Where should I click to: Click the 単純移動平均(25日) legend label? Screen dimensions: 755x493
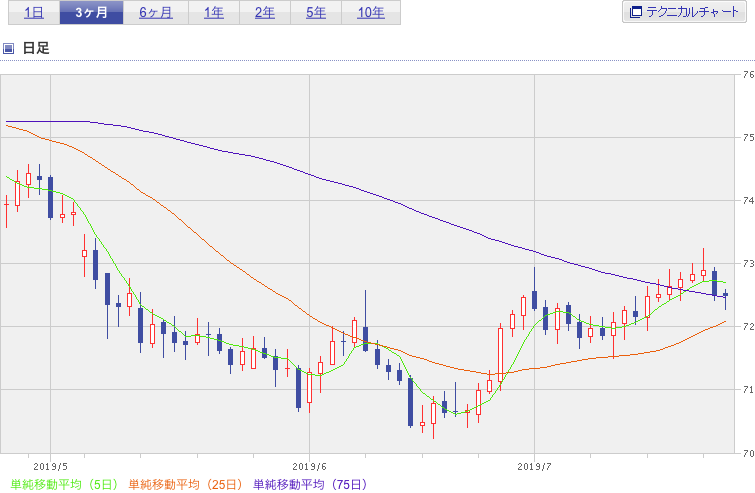[x=185, y=484]
